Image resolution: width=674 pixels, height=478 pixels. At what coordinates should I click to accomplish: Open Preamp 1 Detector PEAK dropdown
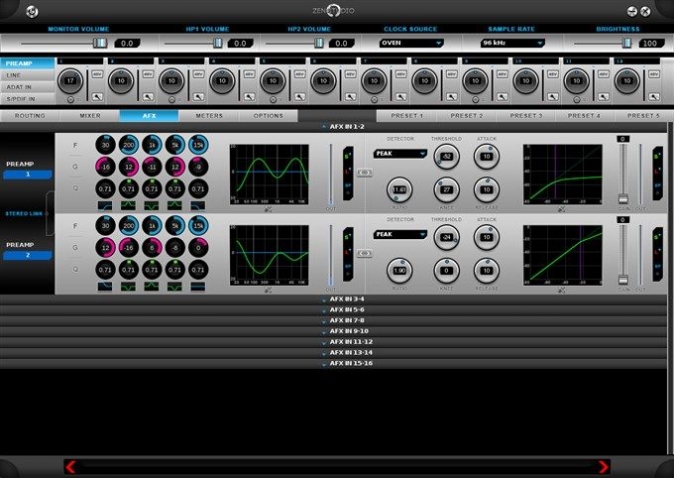400,153
